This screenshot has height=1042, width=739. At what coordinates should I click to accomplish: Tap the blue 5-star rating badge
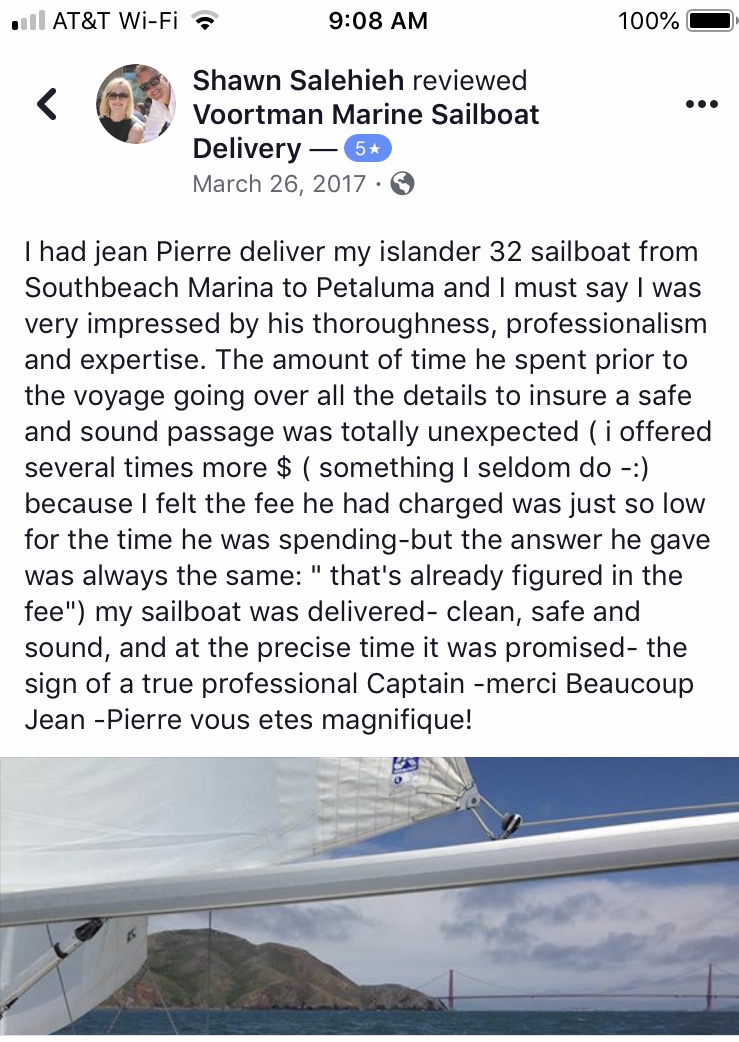point(368,149)
